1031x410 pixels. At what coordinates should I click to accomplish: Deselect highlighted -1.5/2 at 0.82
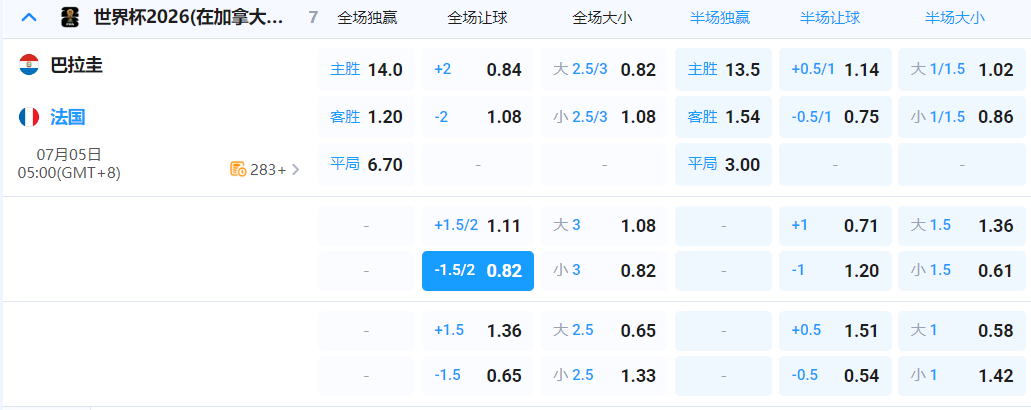tap(478, 271)
